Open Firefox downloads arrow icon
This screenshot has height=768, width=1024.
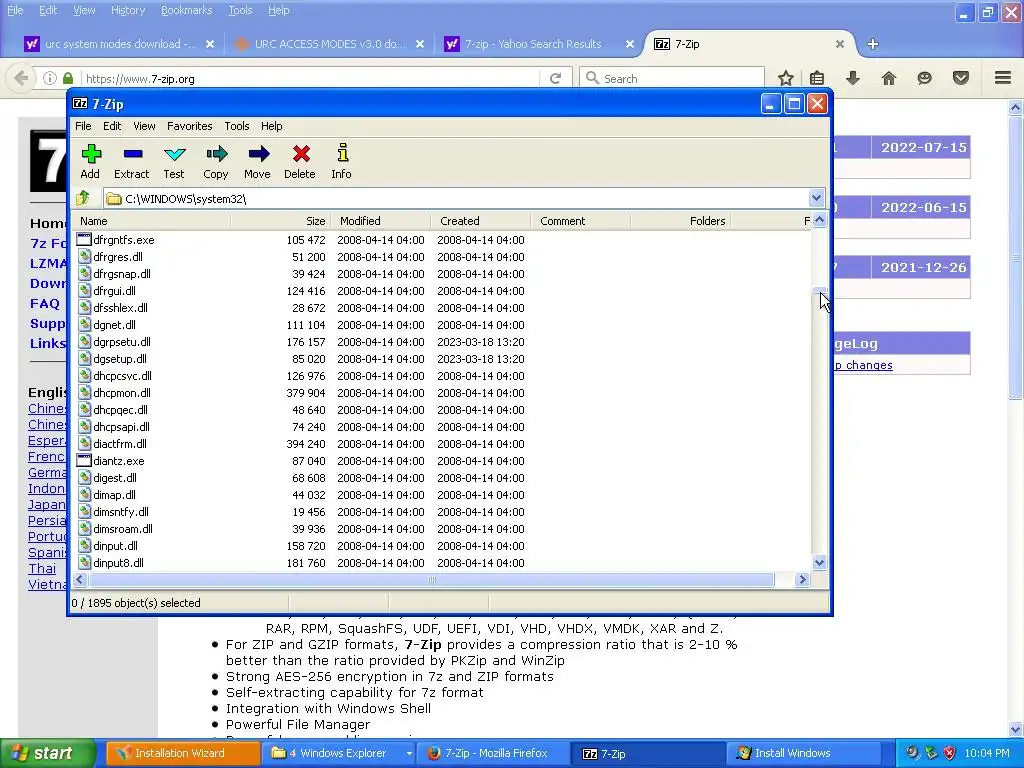[x=853, y=78]
